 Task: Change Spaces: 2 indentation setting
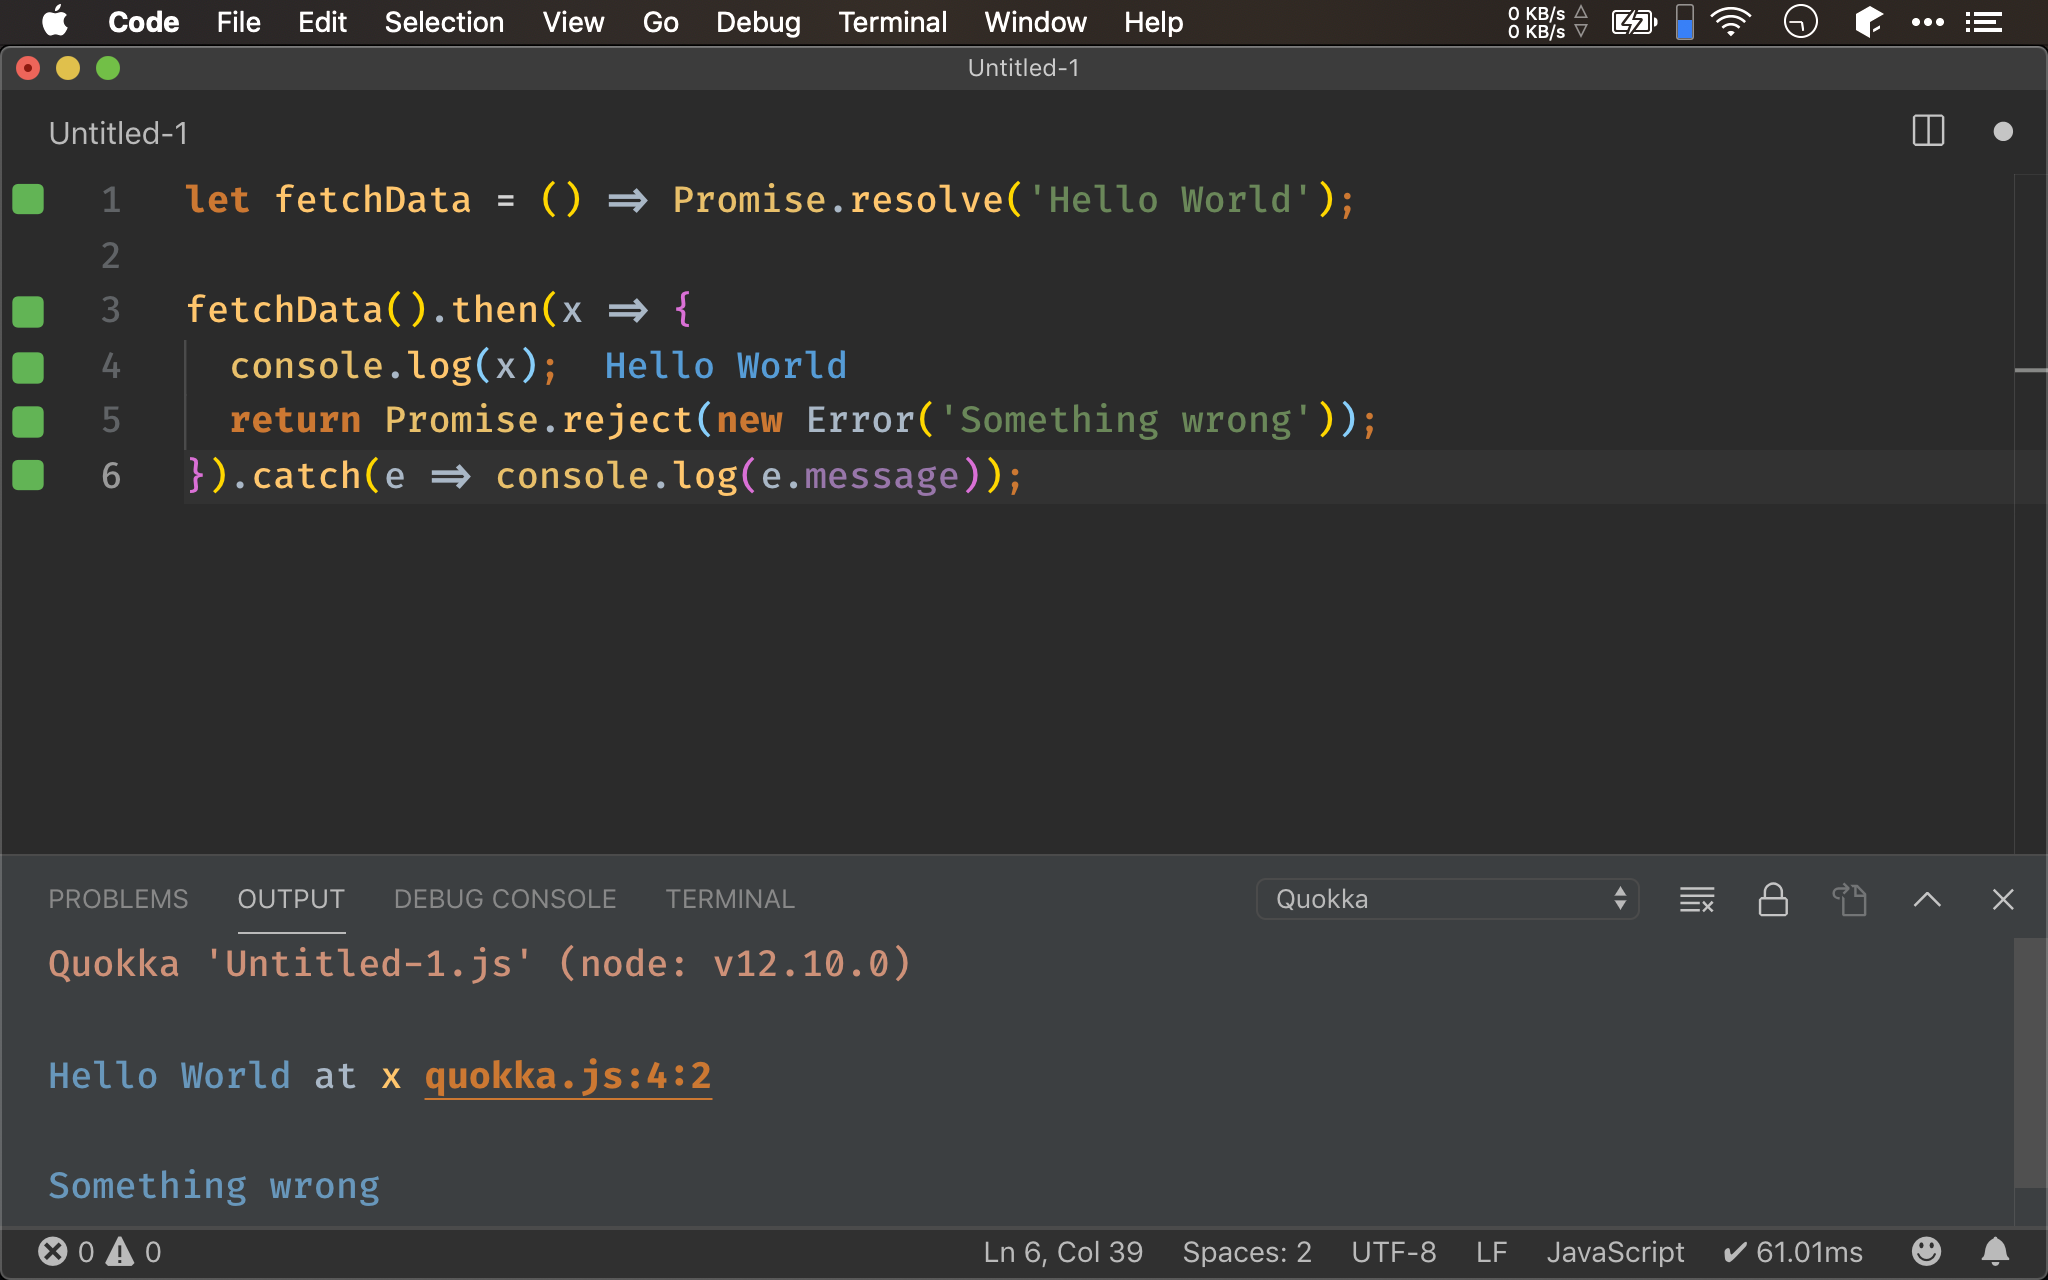1246,1251
